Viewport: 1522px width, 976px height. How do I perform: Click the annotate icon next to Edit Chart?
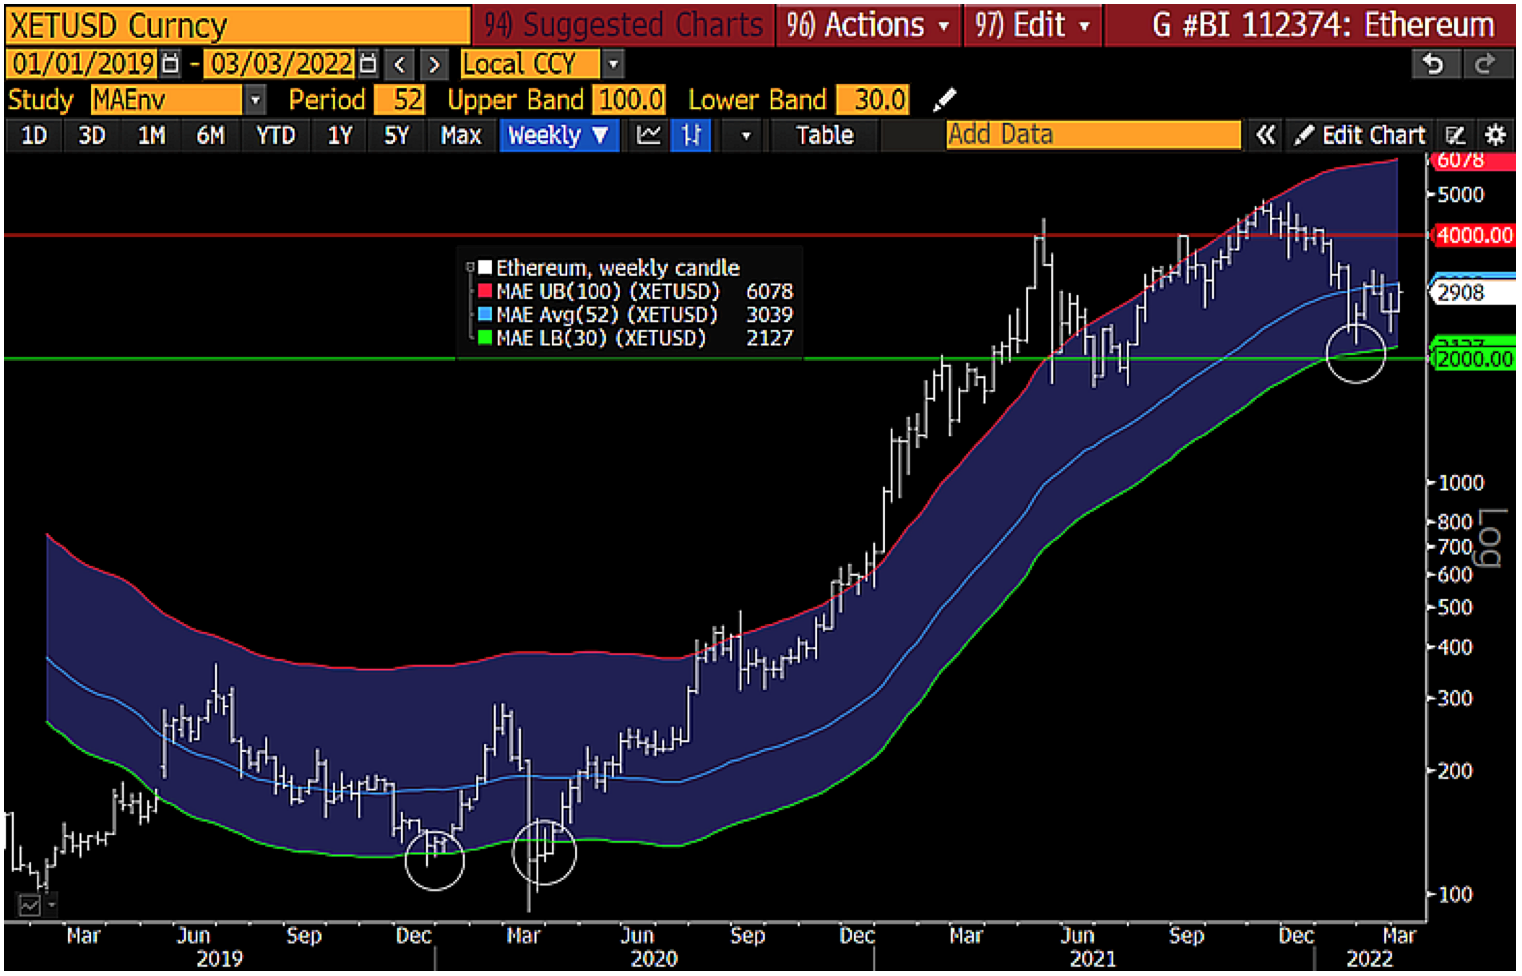(x=1456, y=135)
